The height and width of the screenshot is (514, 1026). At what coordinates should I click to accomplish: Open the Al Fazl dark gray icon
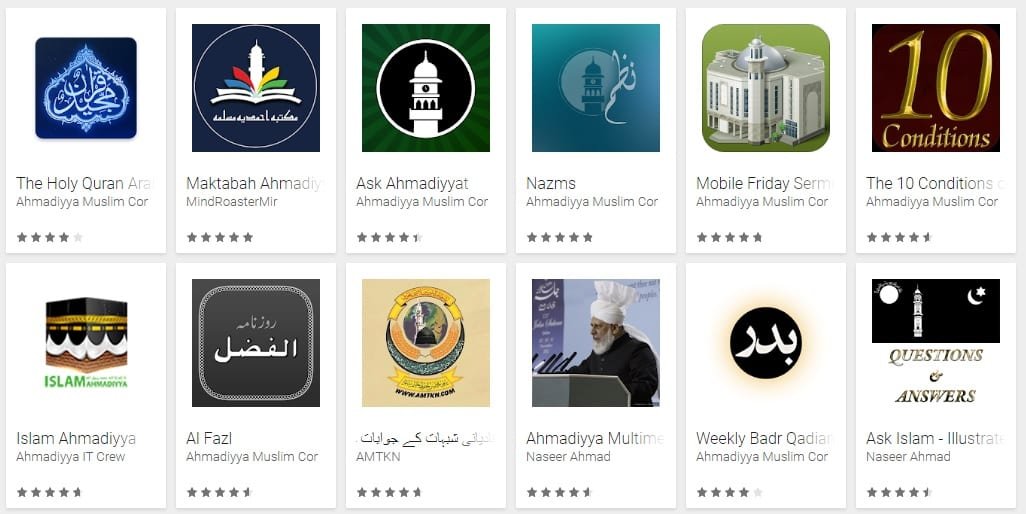pos(256,343)
